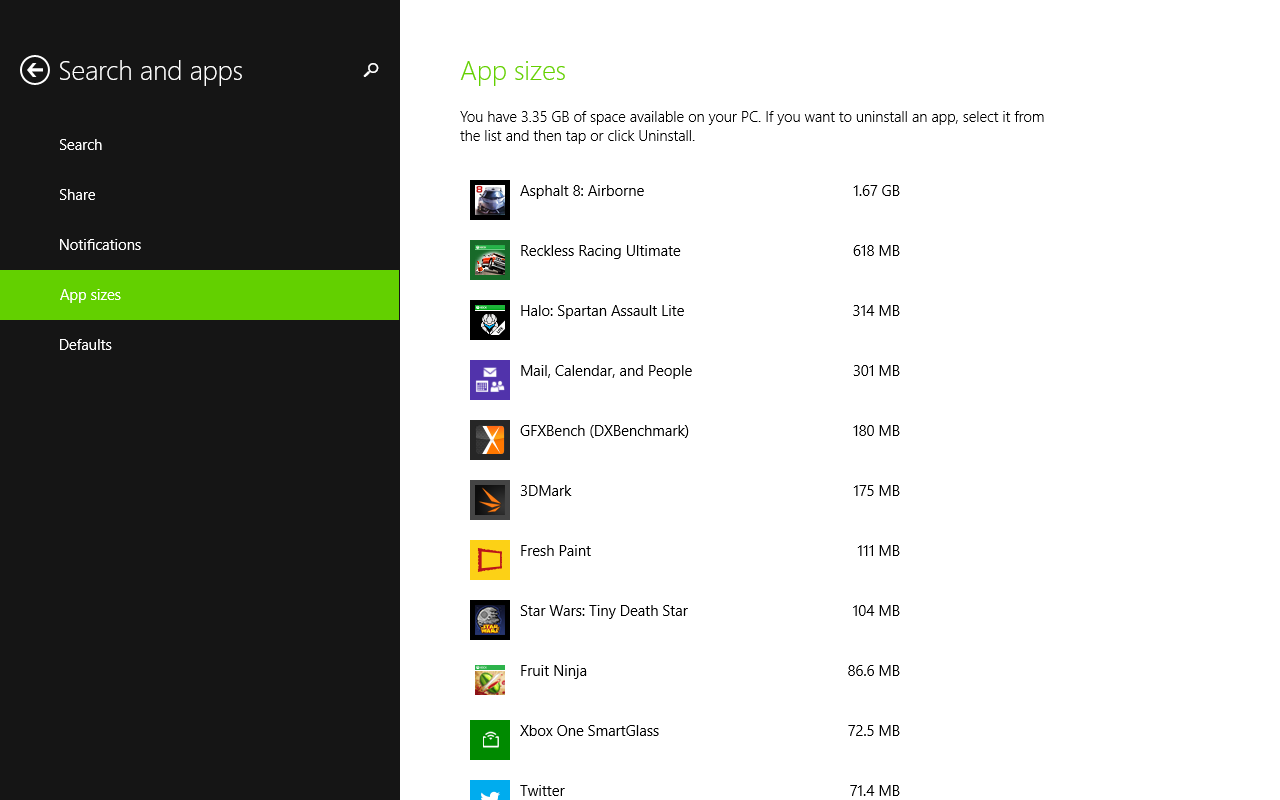Open the Defaults settings page
This screenshot has height=800, width=1280.
click(200, 345)
